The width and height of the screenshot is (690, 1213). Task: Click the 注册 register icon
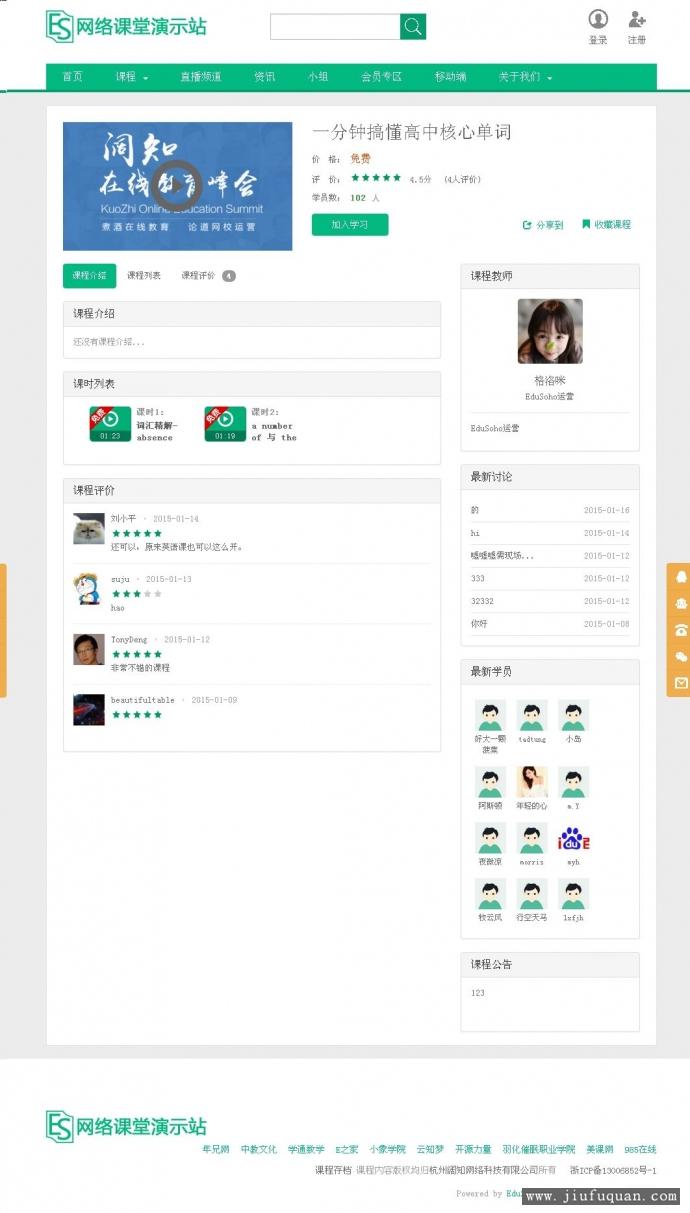(x=637, y=19)
